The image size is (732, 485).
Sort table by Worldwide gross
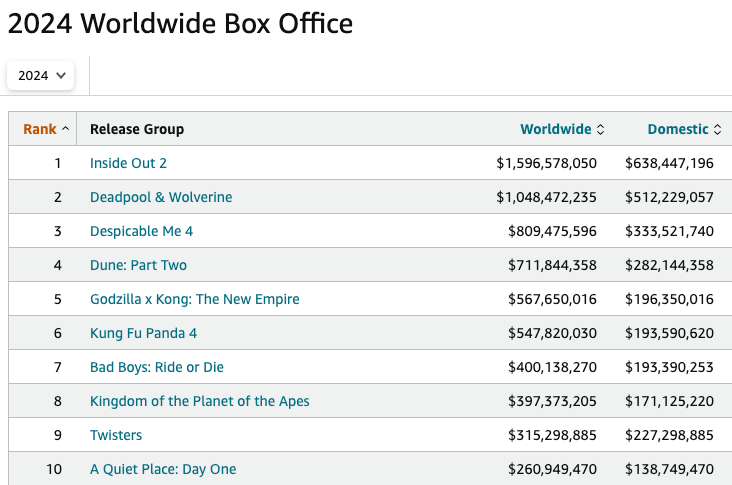click(556, 129)
